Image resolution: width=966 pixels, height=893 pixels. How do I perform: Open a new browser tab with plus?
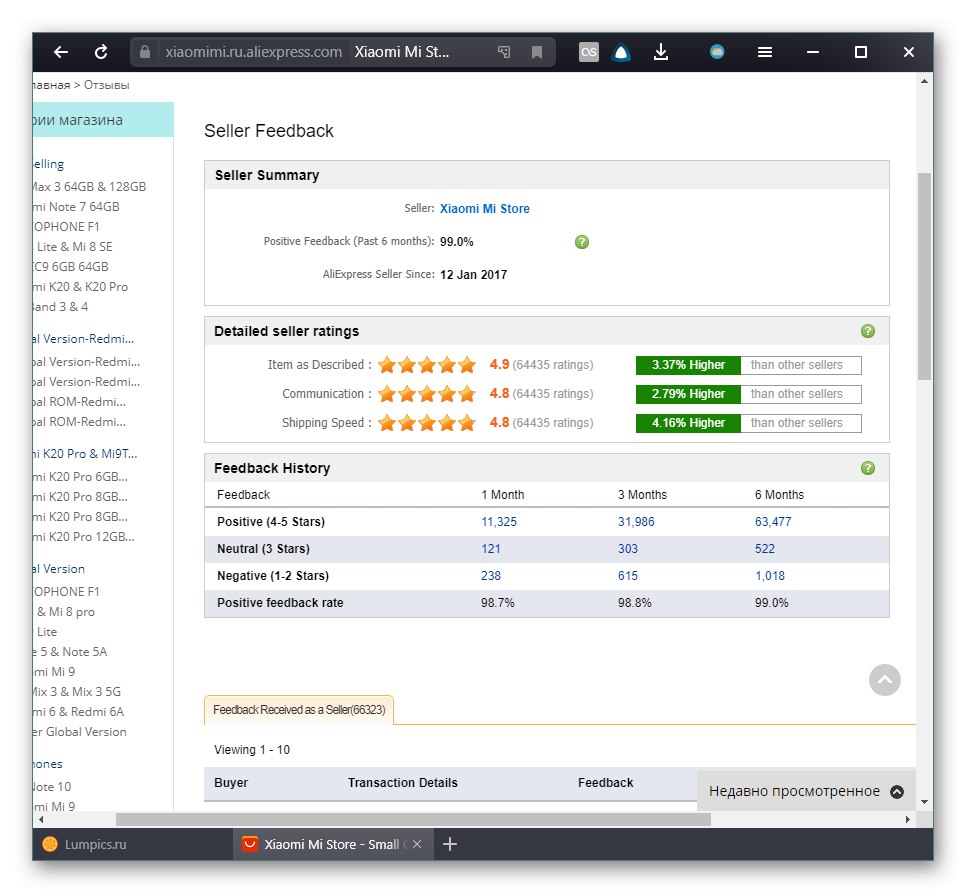coord(450,844)
